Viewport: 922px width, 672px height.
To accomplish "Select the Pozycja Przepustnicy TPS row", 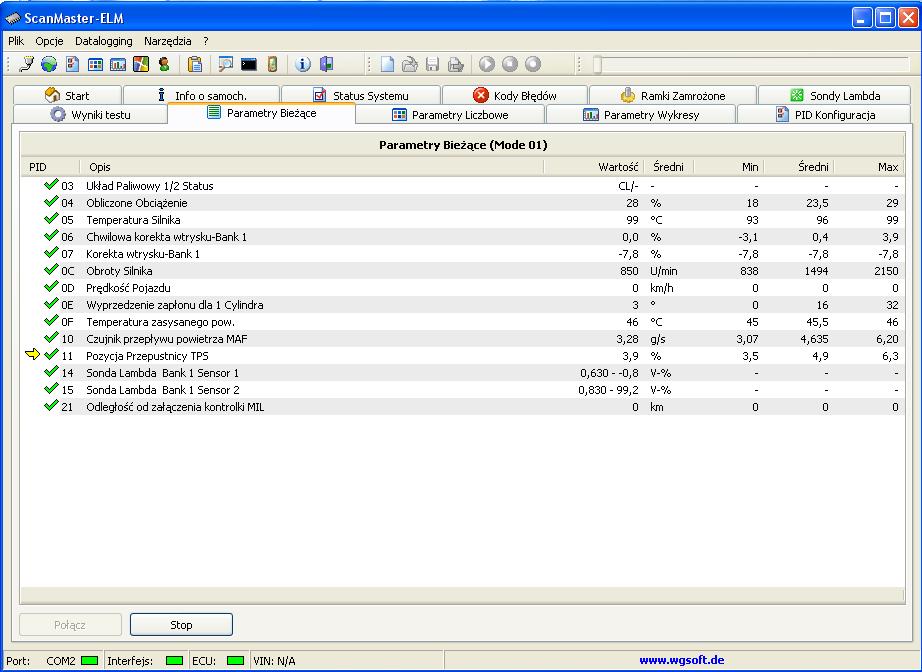I will point(463,356).
